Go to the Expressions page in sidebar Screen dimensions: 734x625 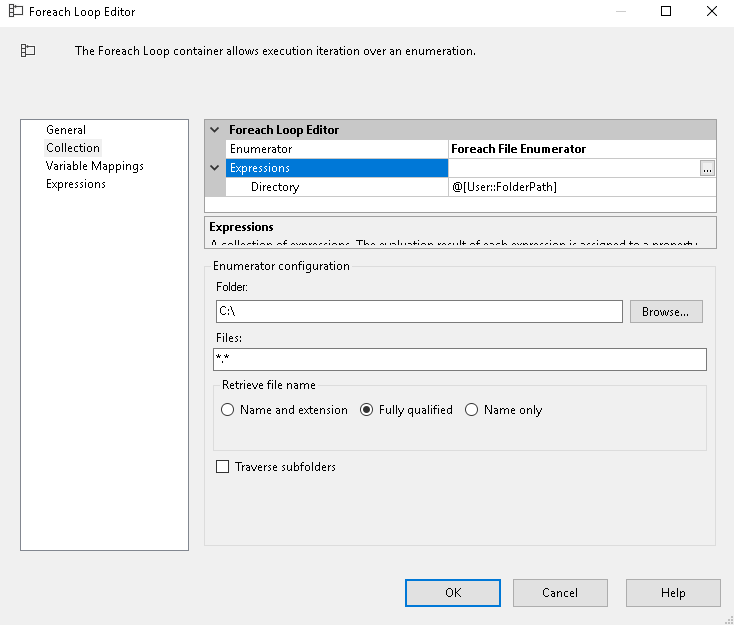pos(75,184)
